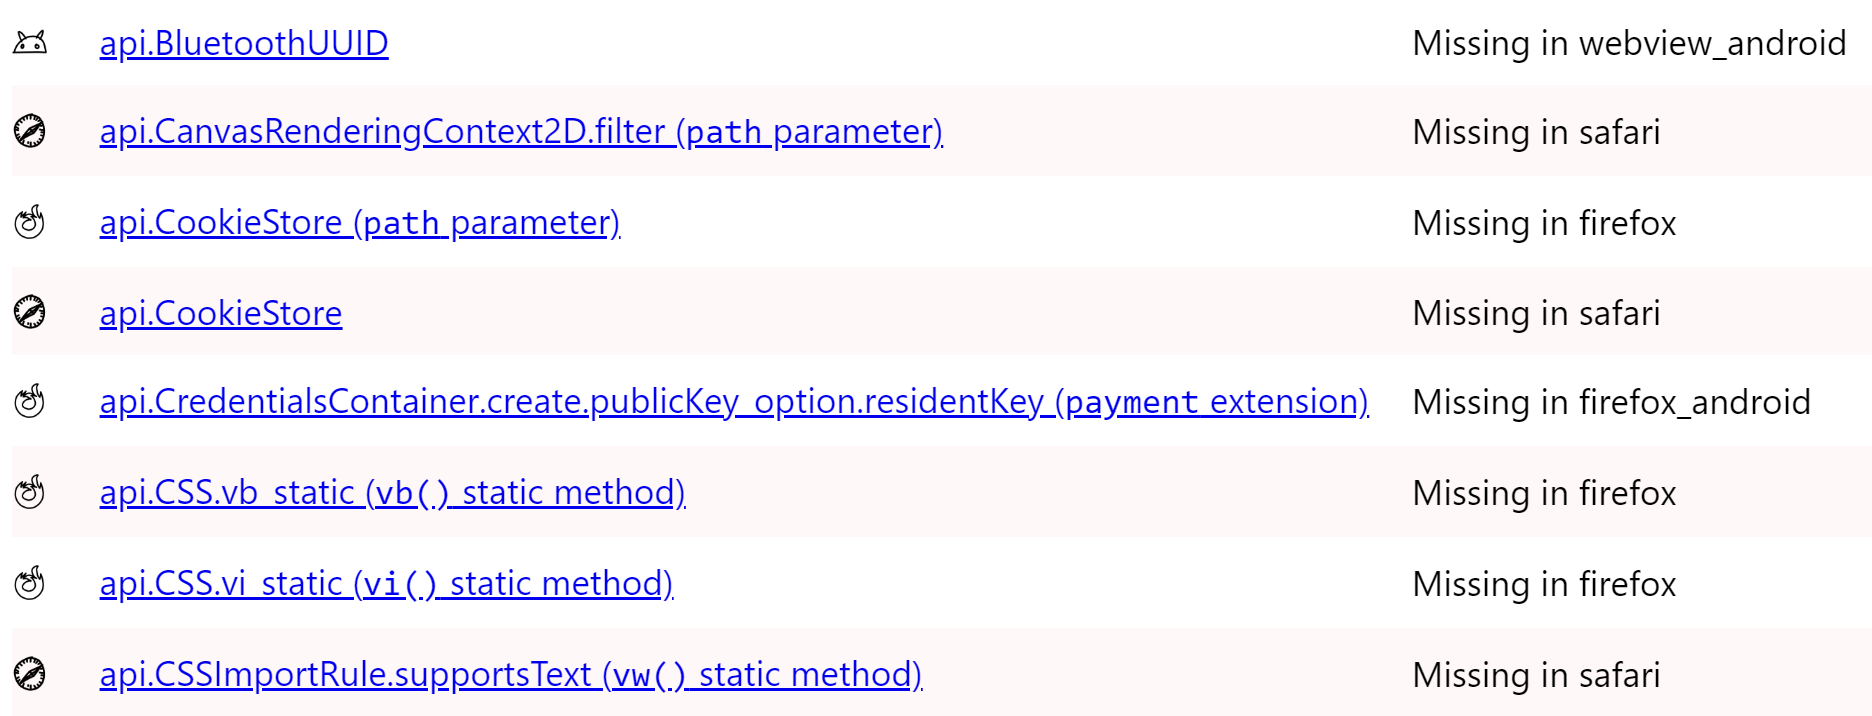Click the Safari icon beside api.CookieStore
This screenshot has height=716, width=1872.
[30, 312]
